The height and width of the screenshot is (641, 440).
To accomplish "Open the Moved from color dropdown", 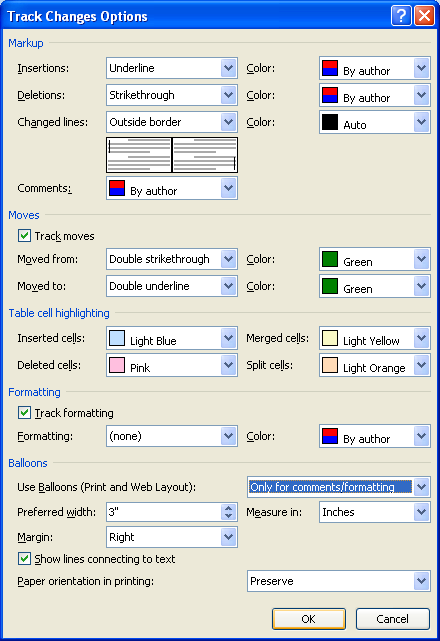I will pyautogui.click(x=375, y=259).
